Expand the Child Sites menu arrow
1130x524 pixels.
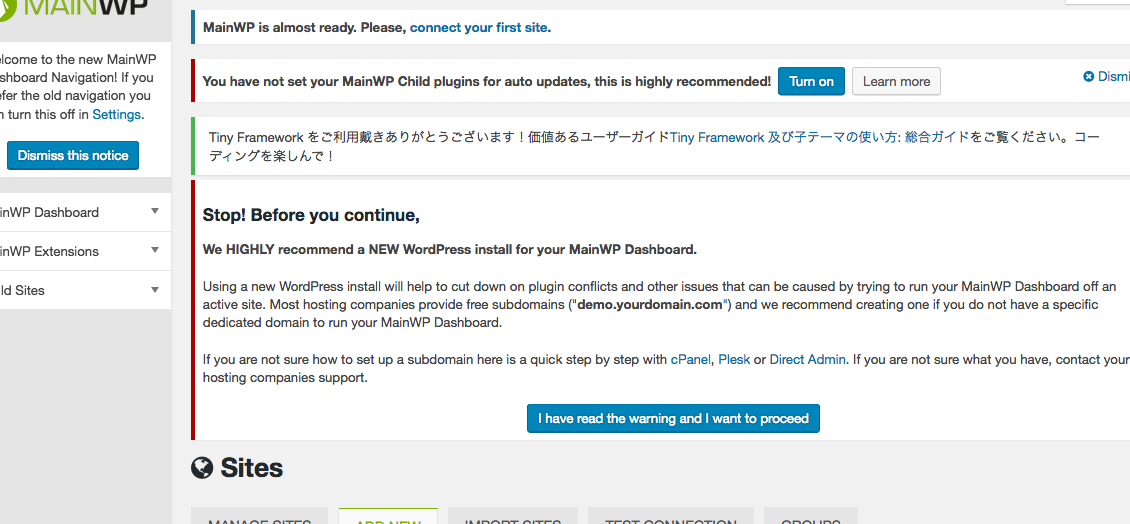[x=154, y=290]
